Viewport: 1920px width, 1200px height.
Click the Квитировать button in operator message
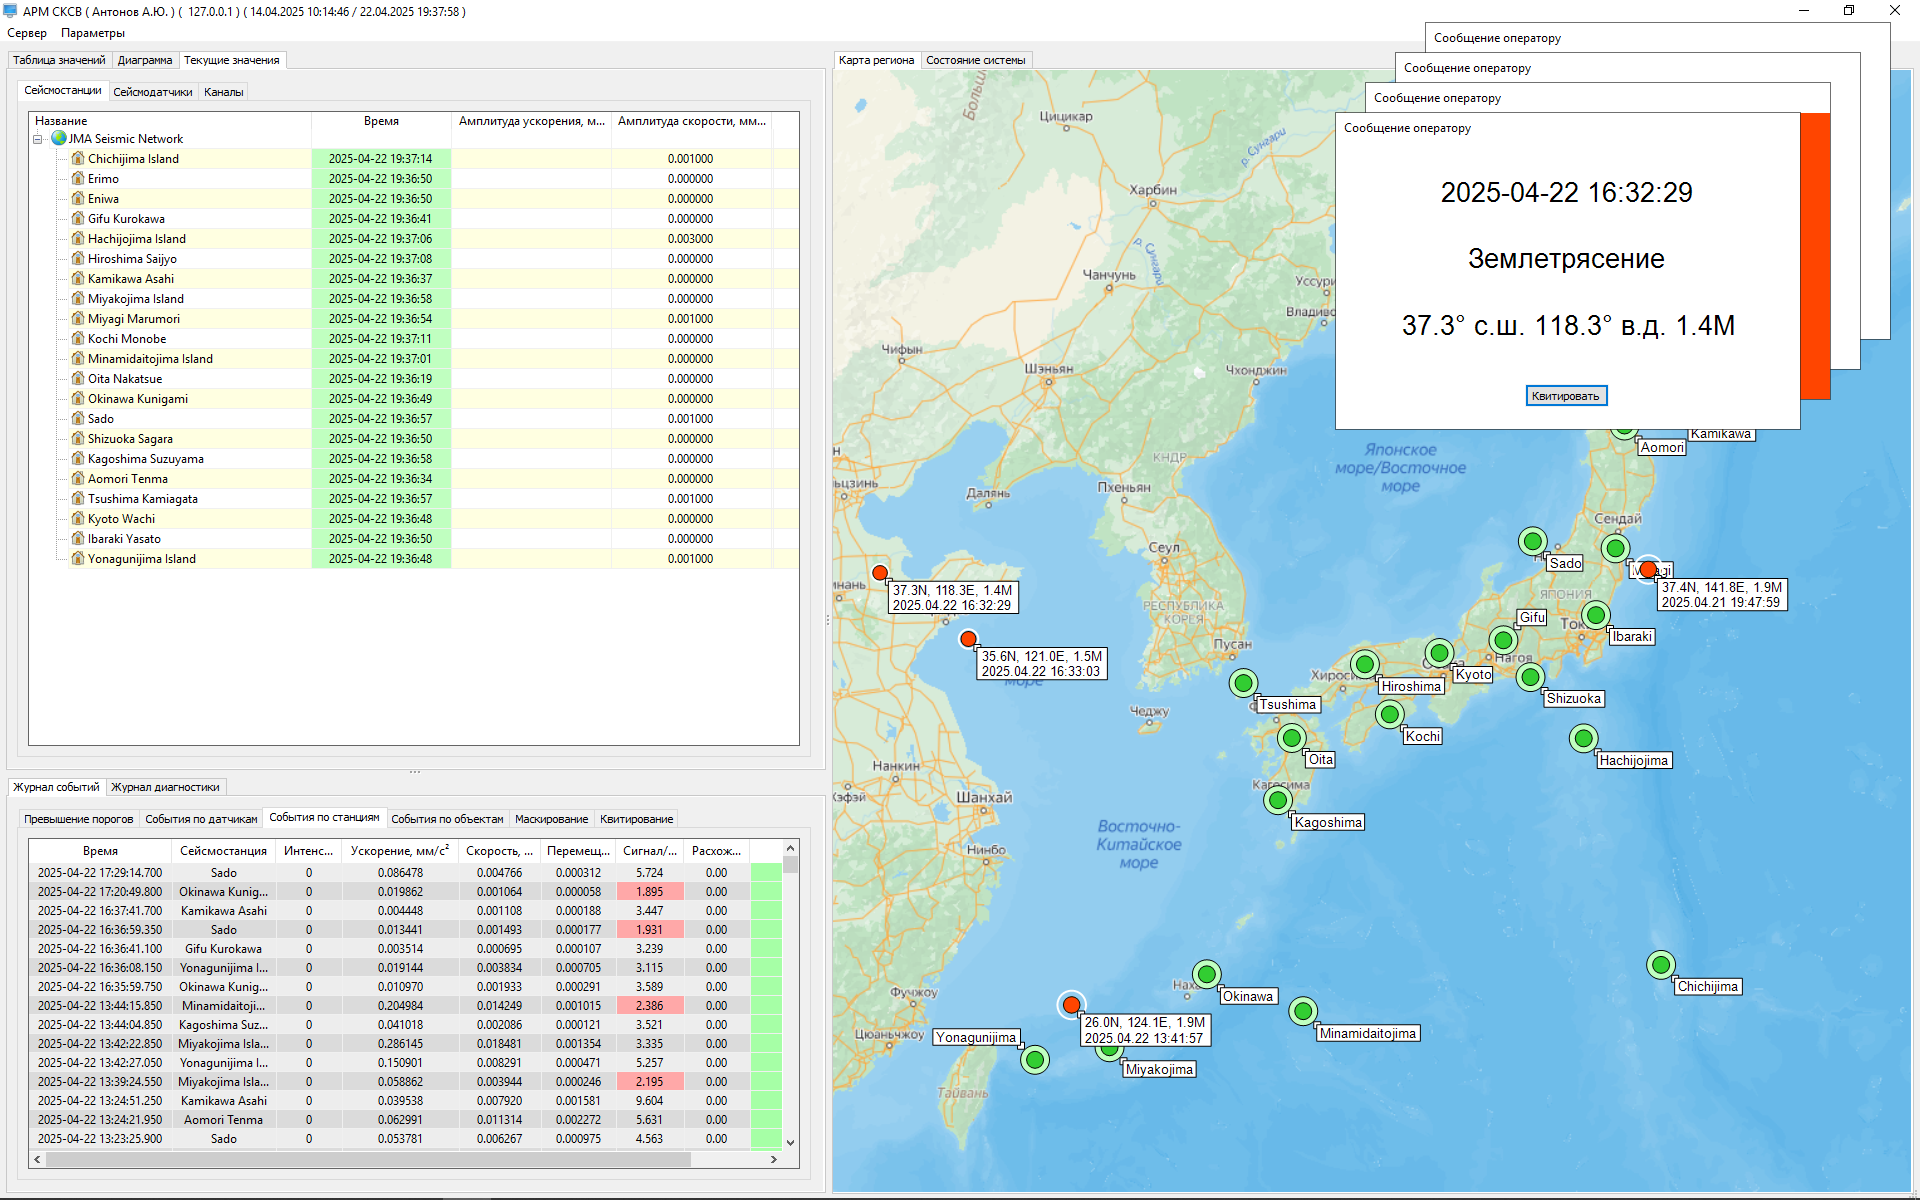pos(1566,396)
